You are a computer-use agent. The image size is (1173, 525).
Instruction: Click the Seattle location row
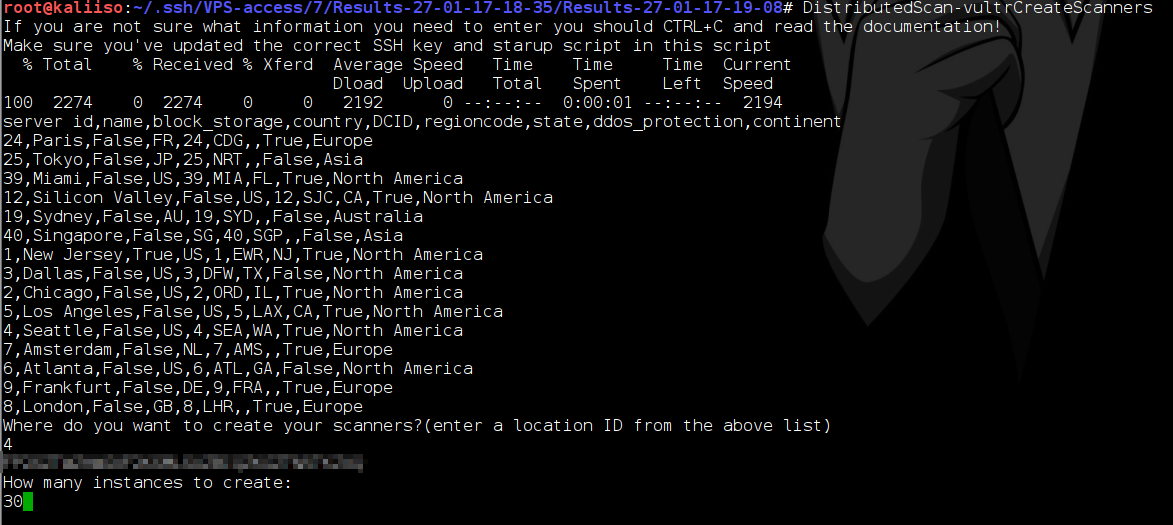coord(233,331)
